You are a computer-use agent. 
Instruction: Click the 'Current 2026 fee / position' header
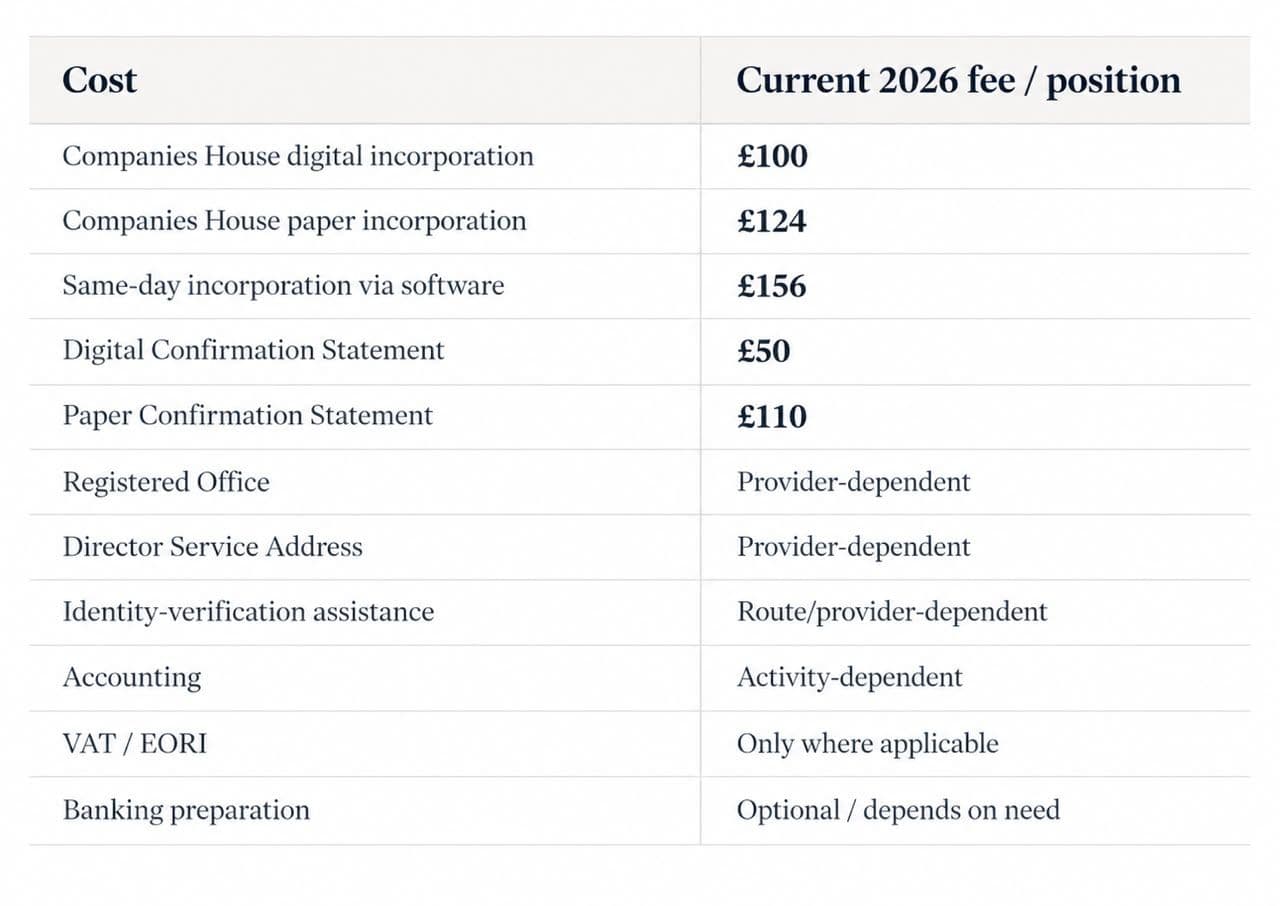(x=958, y=80)
